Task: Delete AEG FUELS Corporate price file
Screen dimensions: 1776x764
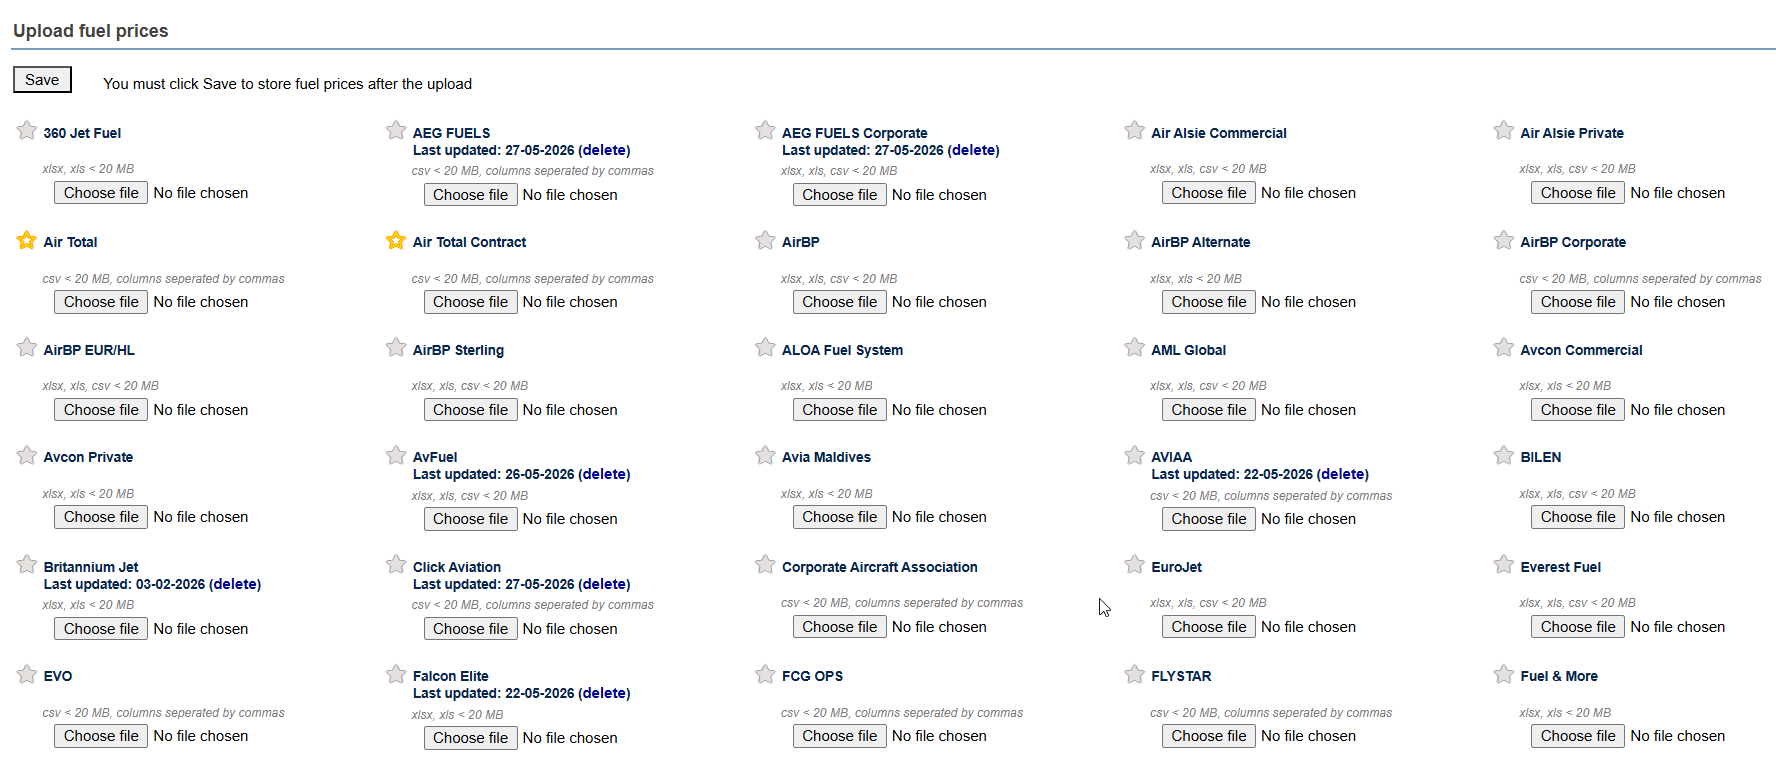Action: coord(973,150)
